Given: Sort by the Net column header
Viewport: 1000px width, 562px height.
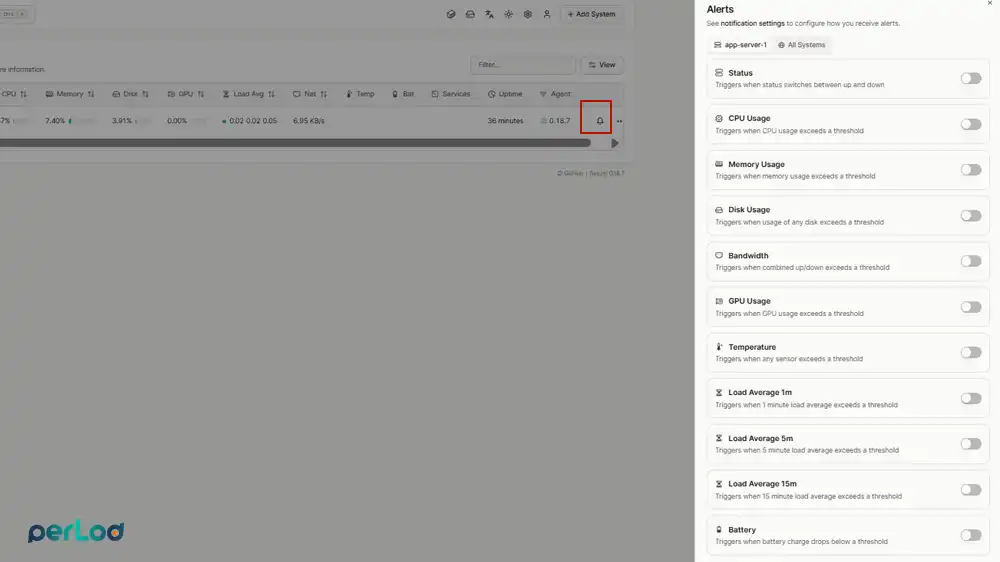Looking at the screenshot, I should tap(310, 94).
